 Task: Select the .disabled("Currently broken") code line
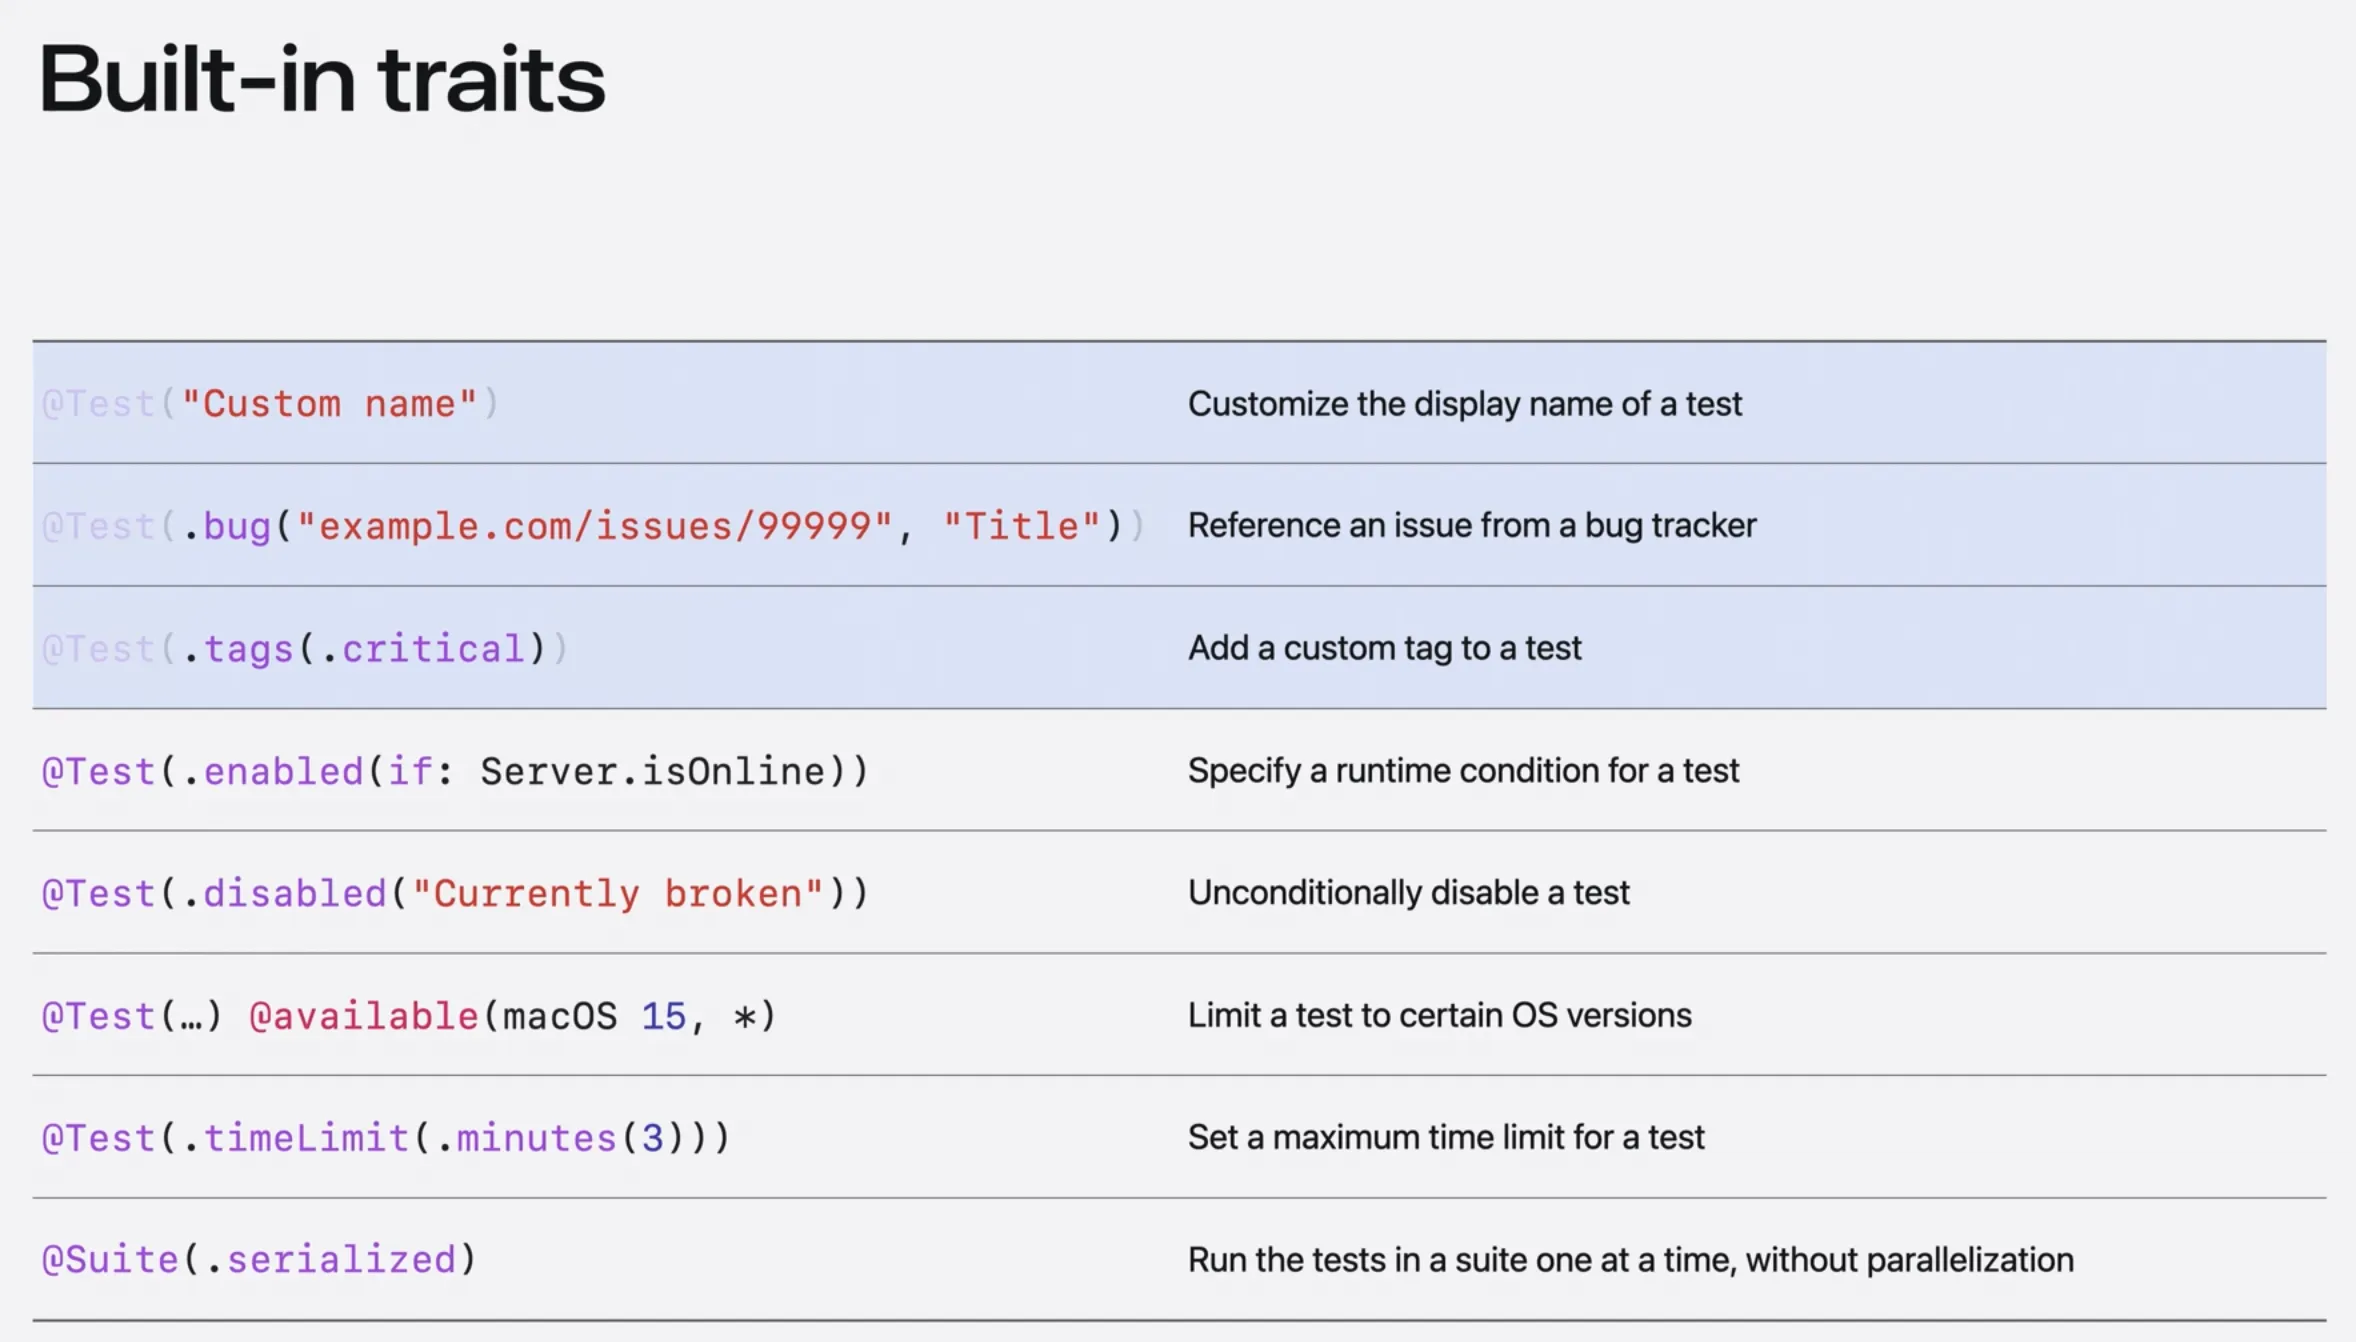(x=455, y=893)
